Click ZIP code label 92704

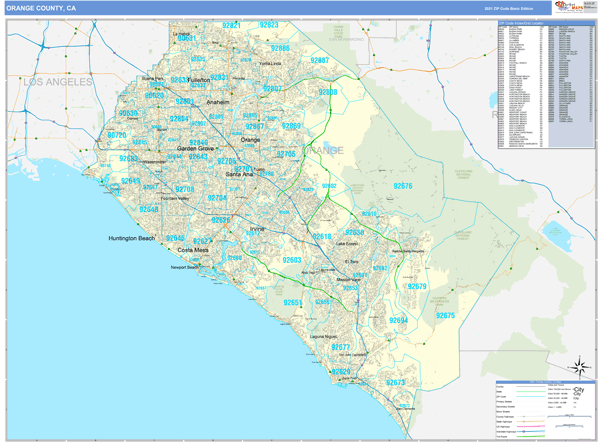tap(217, 198)
